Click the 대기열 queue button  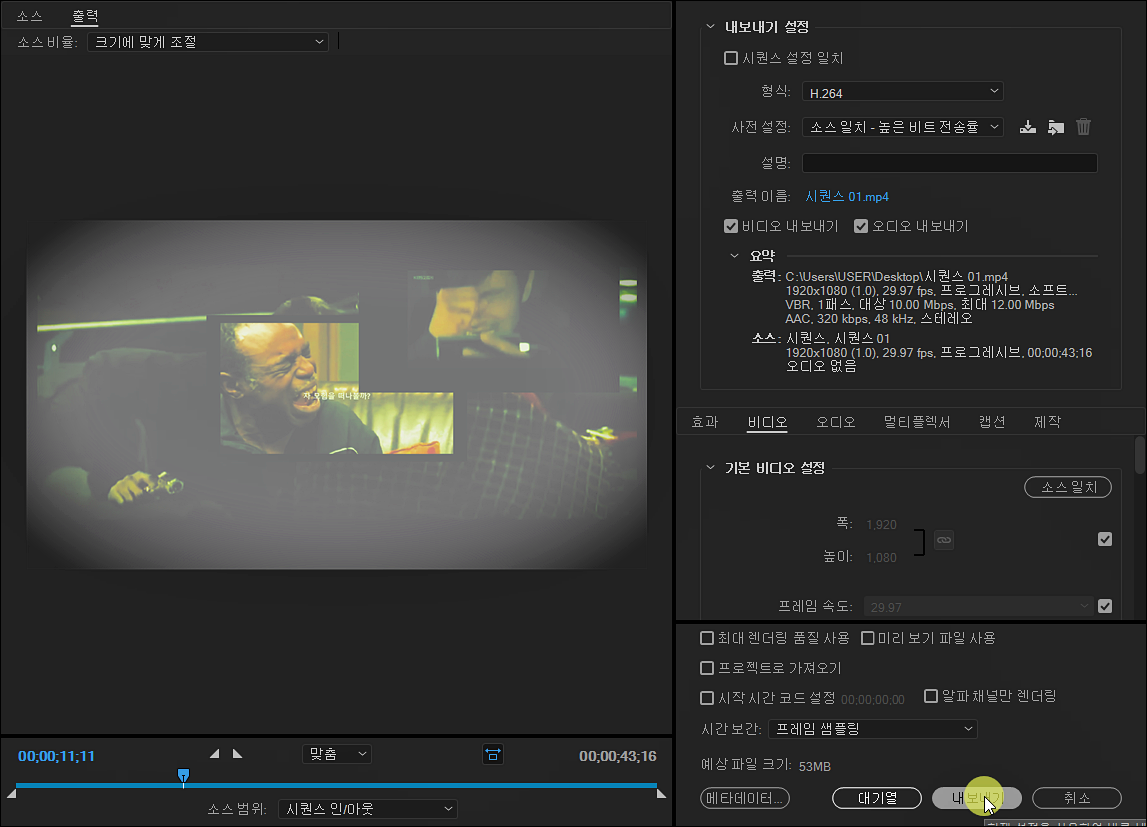coord(877,798)
